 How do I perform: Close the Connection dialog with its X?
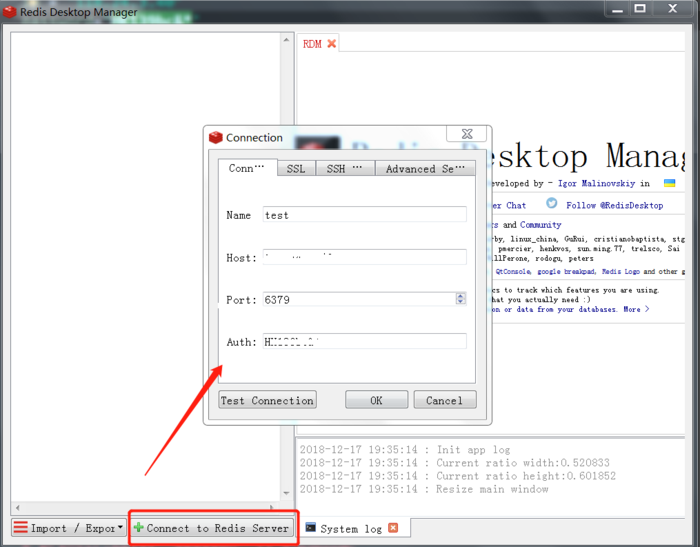(467, 134)
